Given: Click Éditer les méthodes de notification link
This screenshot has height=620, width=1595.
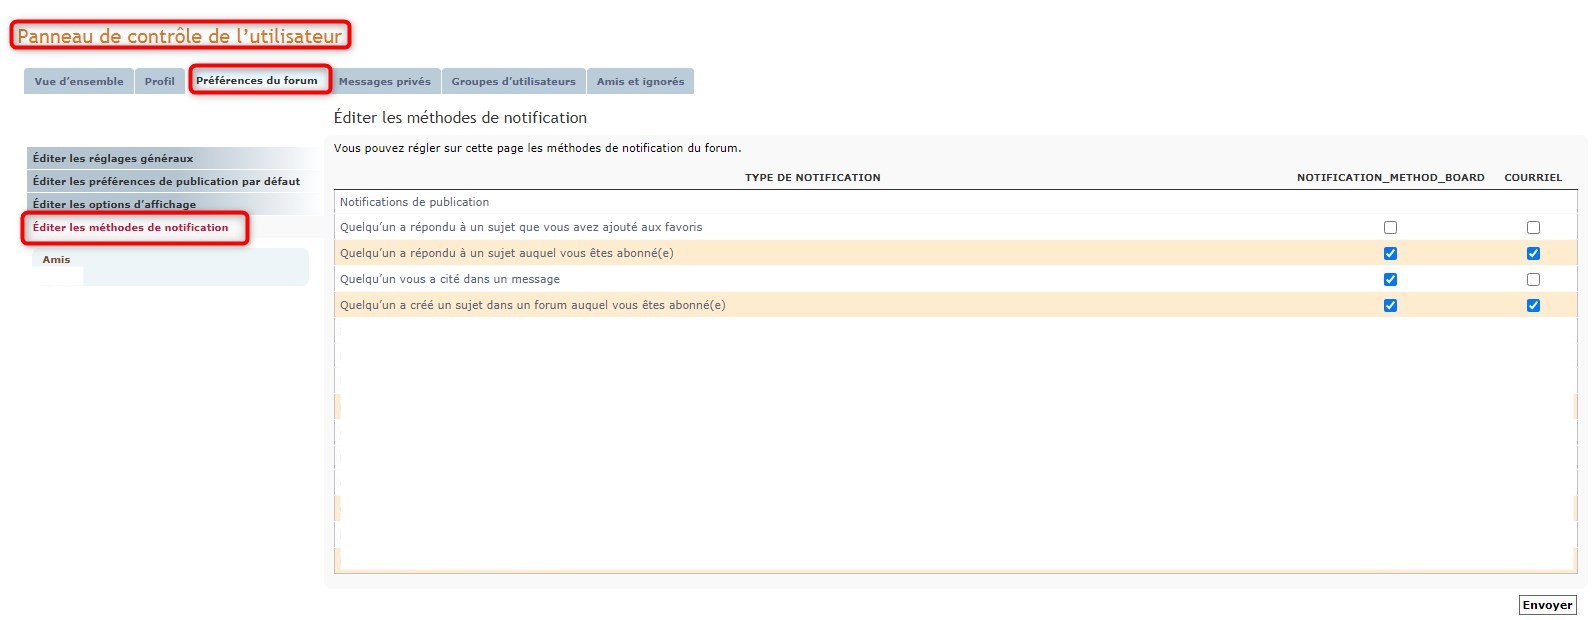Looking at the screenshot, I should tap(130, 227).
